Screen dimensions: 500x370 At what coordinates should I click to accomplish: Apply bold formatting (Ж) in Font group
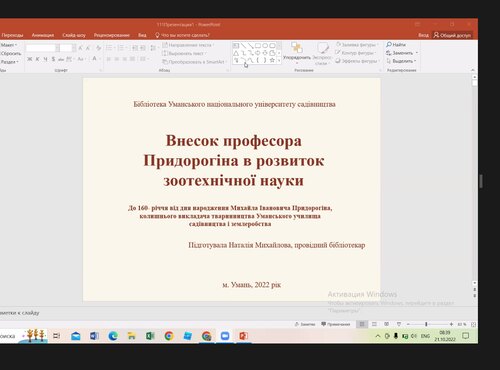[x=30, y=59]
